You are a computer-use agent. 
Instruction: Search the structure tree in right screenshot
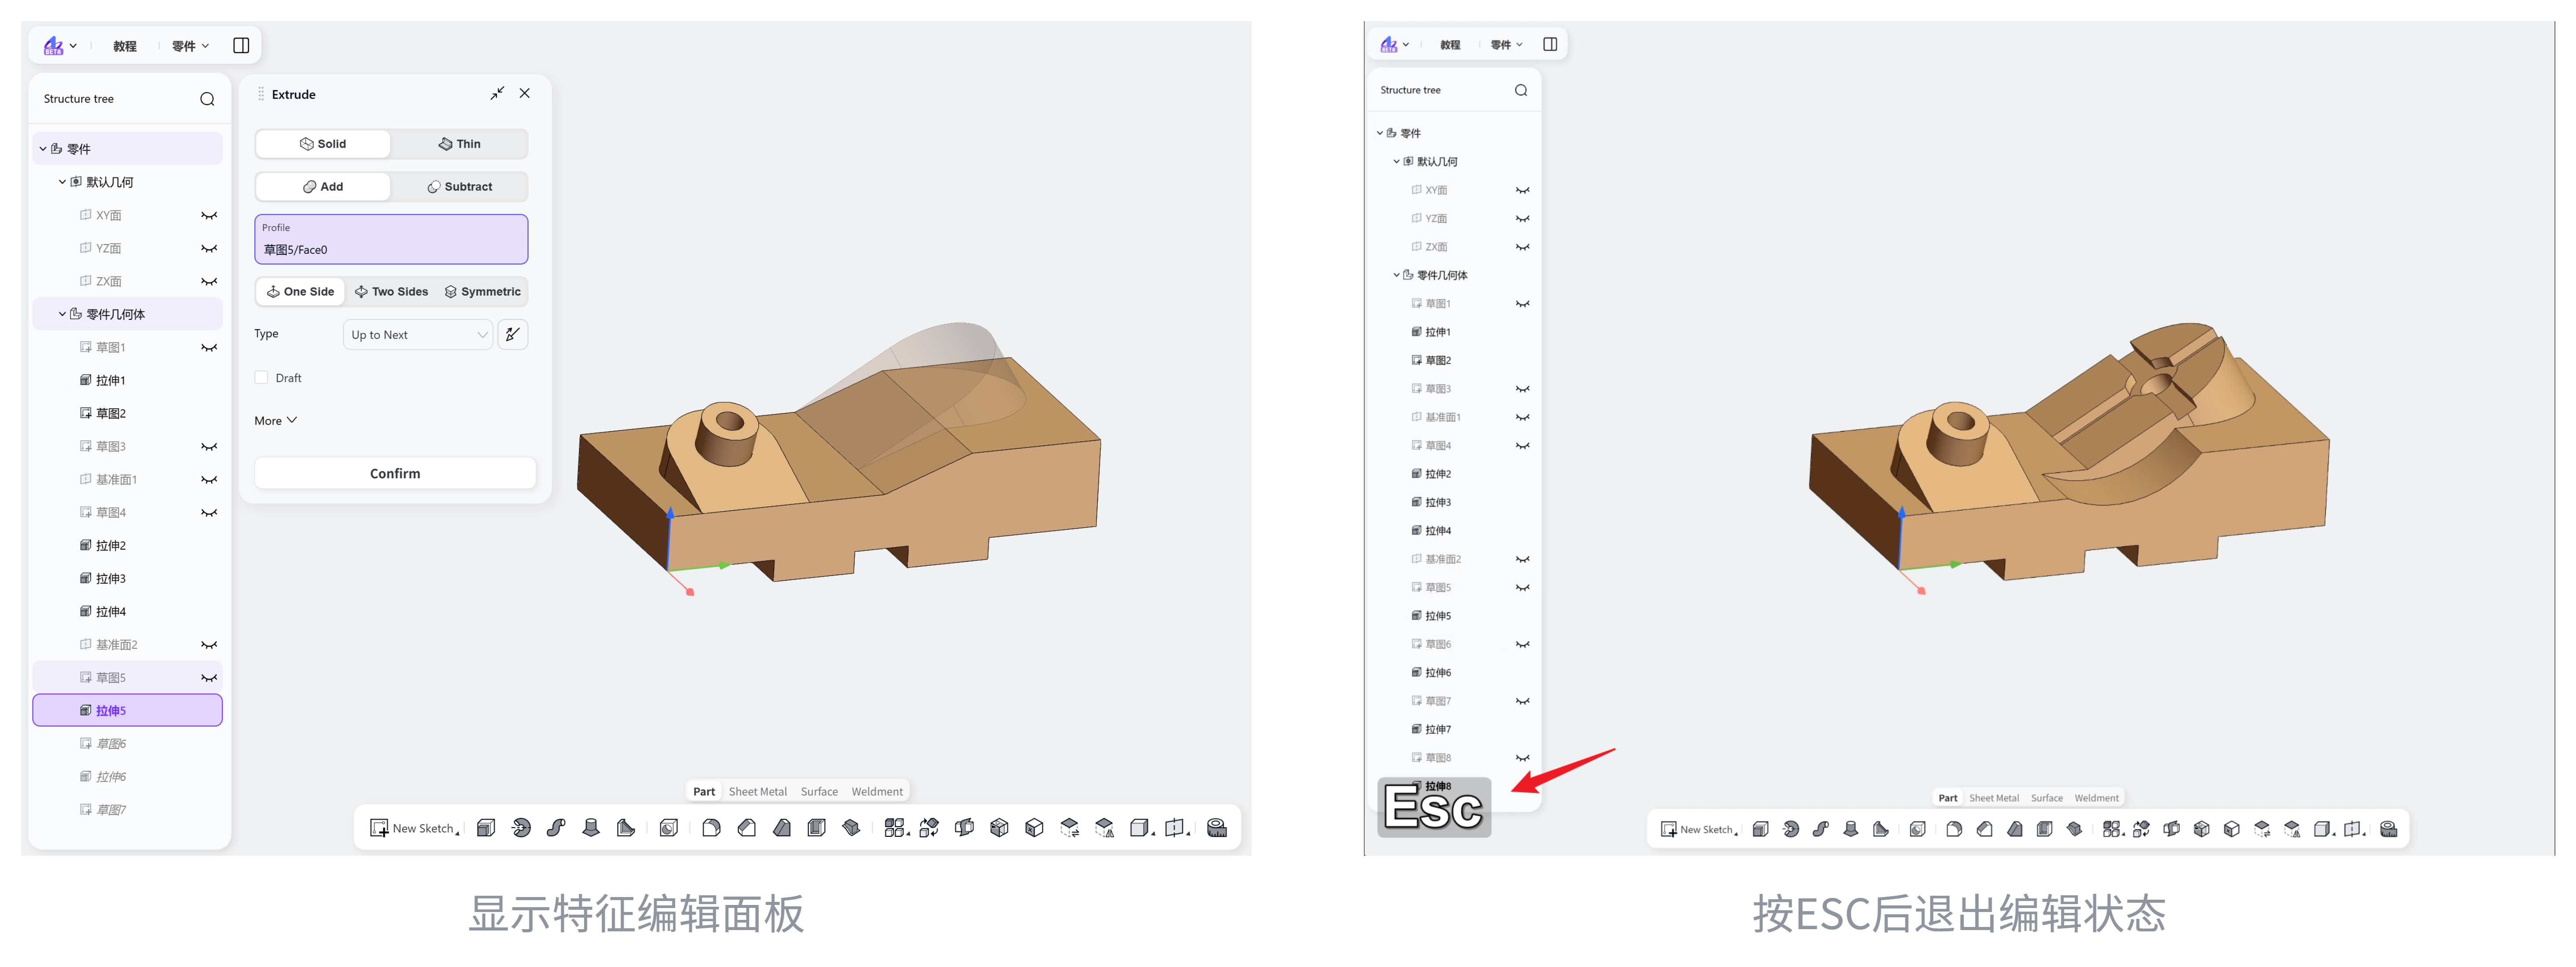pyautogui.click(x=1521, y=91)
